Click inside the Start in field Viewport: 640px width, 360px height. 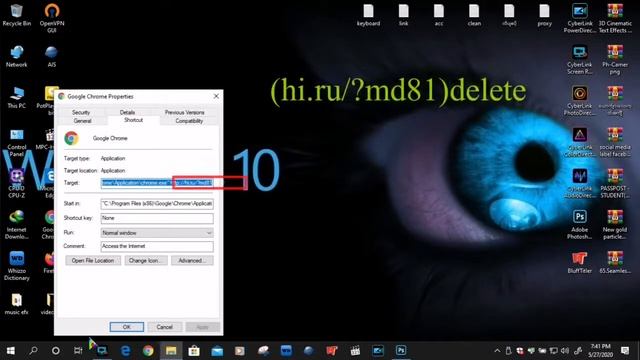pos(157,203)
